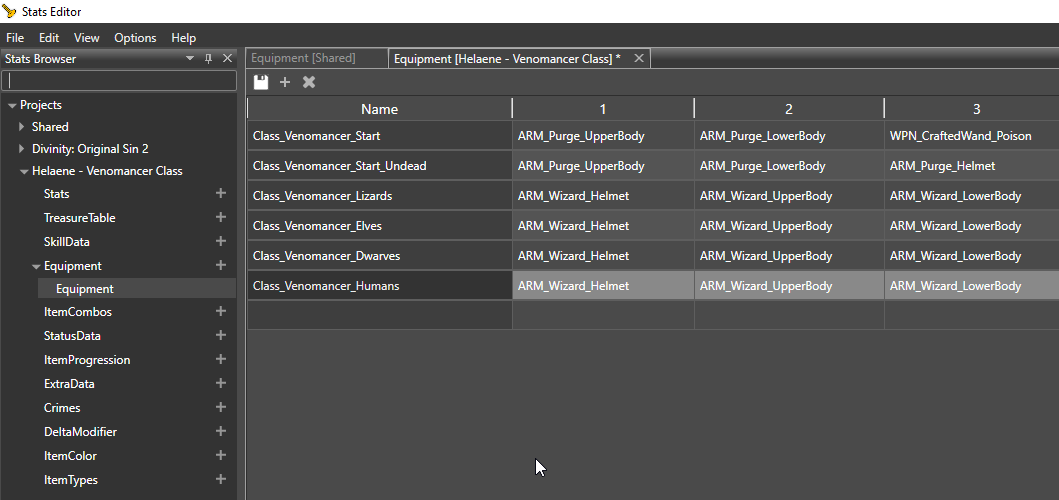Switch to the Equipment [Shared] tab

click(x=303, y=59)
